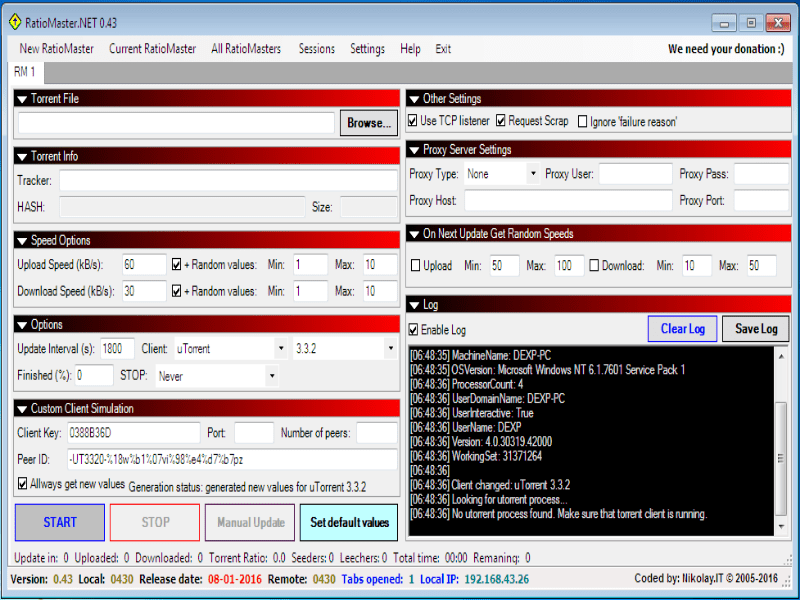Select the RM 1 tab
800x600 pixels.
(24, 72)
